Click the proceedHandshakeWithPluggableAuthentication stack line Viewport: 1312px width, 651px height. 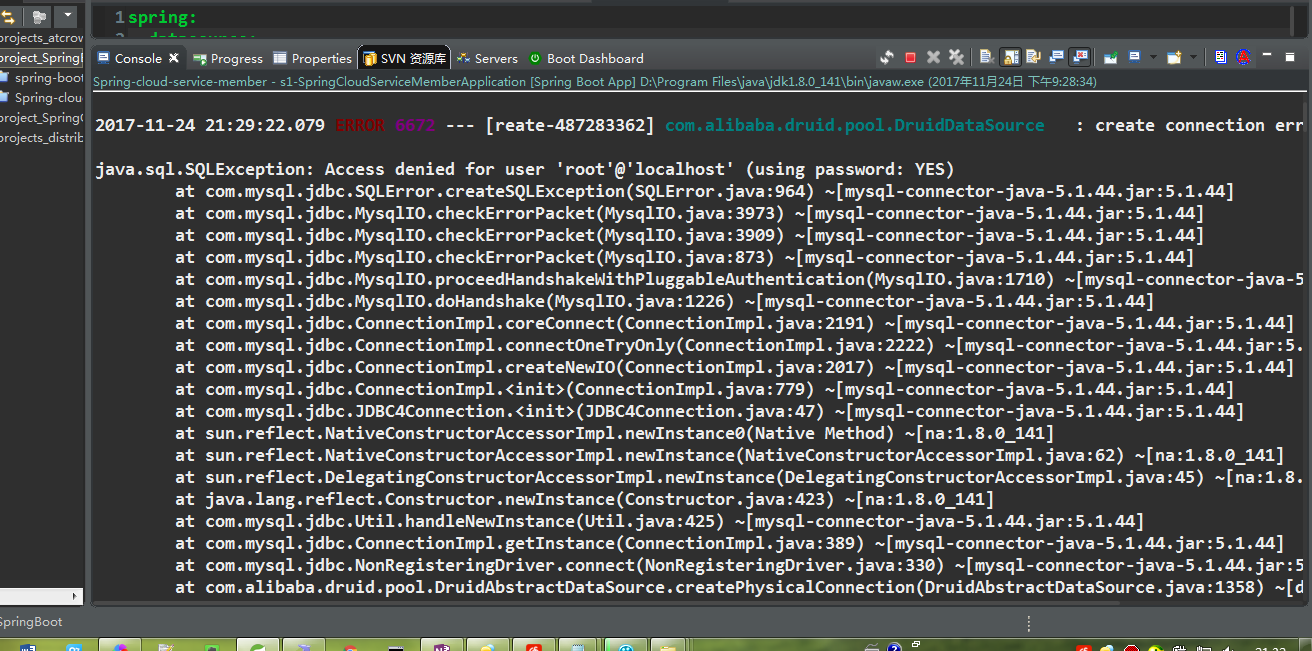[x=740, y=279]
